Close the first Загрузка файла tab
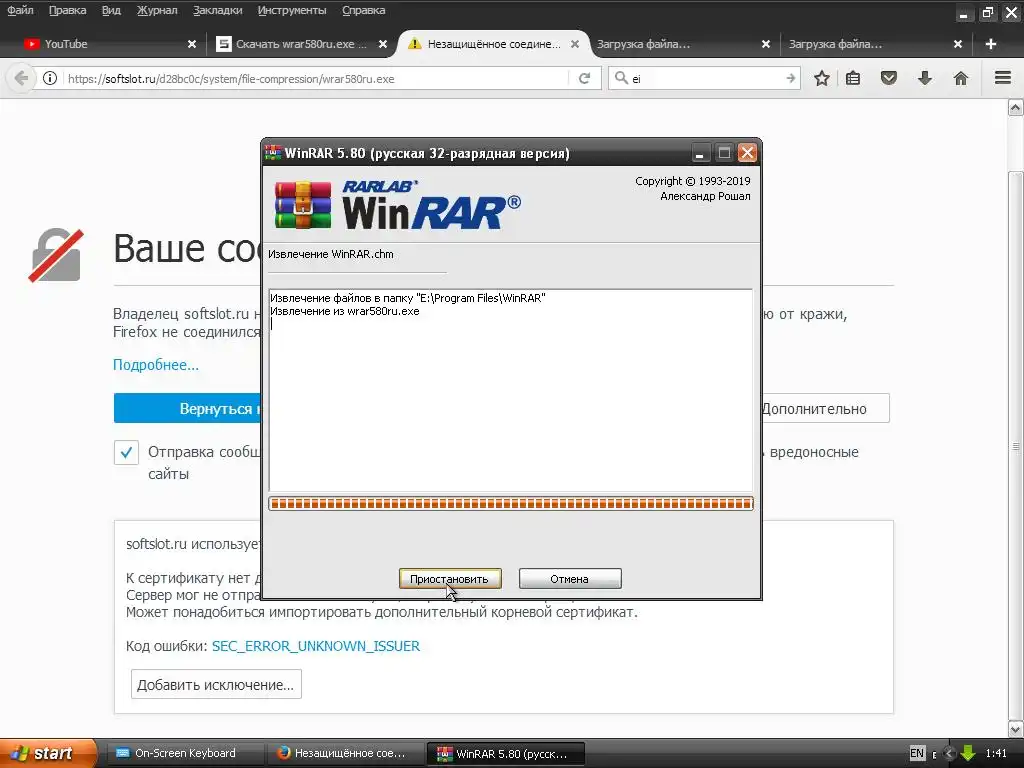This screenshot has height=768, width=1024. (x=766, y=44)
